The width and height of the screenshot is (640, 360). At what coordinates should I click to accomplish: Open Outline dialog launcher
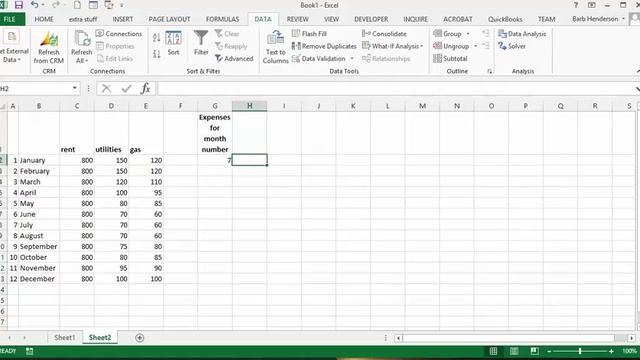click(489, 71)
